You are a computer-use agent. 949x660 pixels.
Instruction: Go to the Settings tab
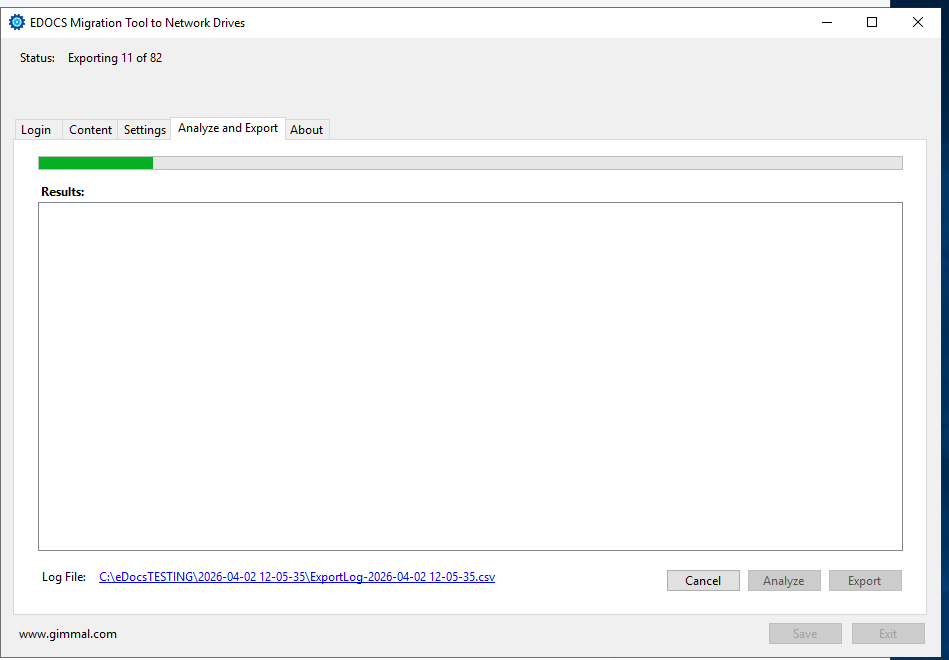(x=145, y=130)
